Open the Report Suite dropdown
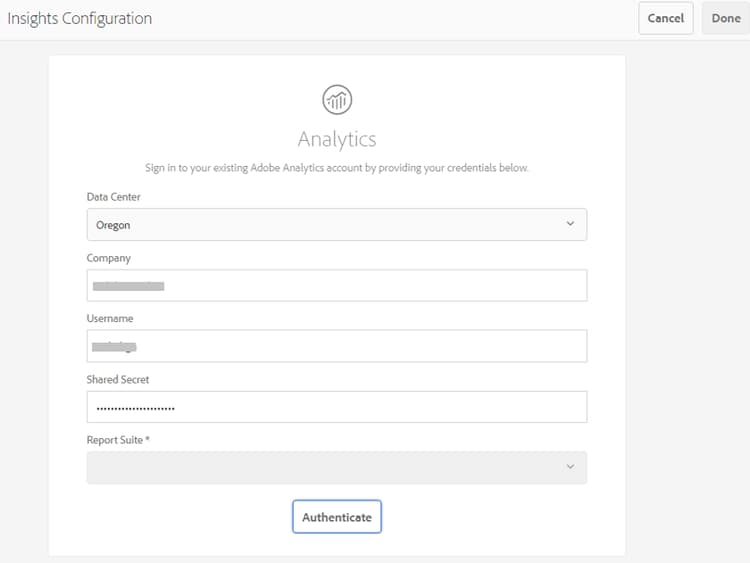 tap(337, 467)
